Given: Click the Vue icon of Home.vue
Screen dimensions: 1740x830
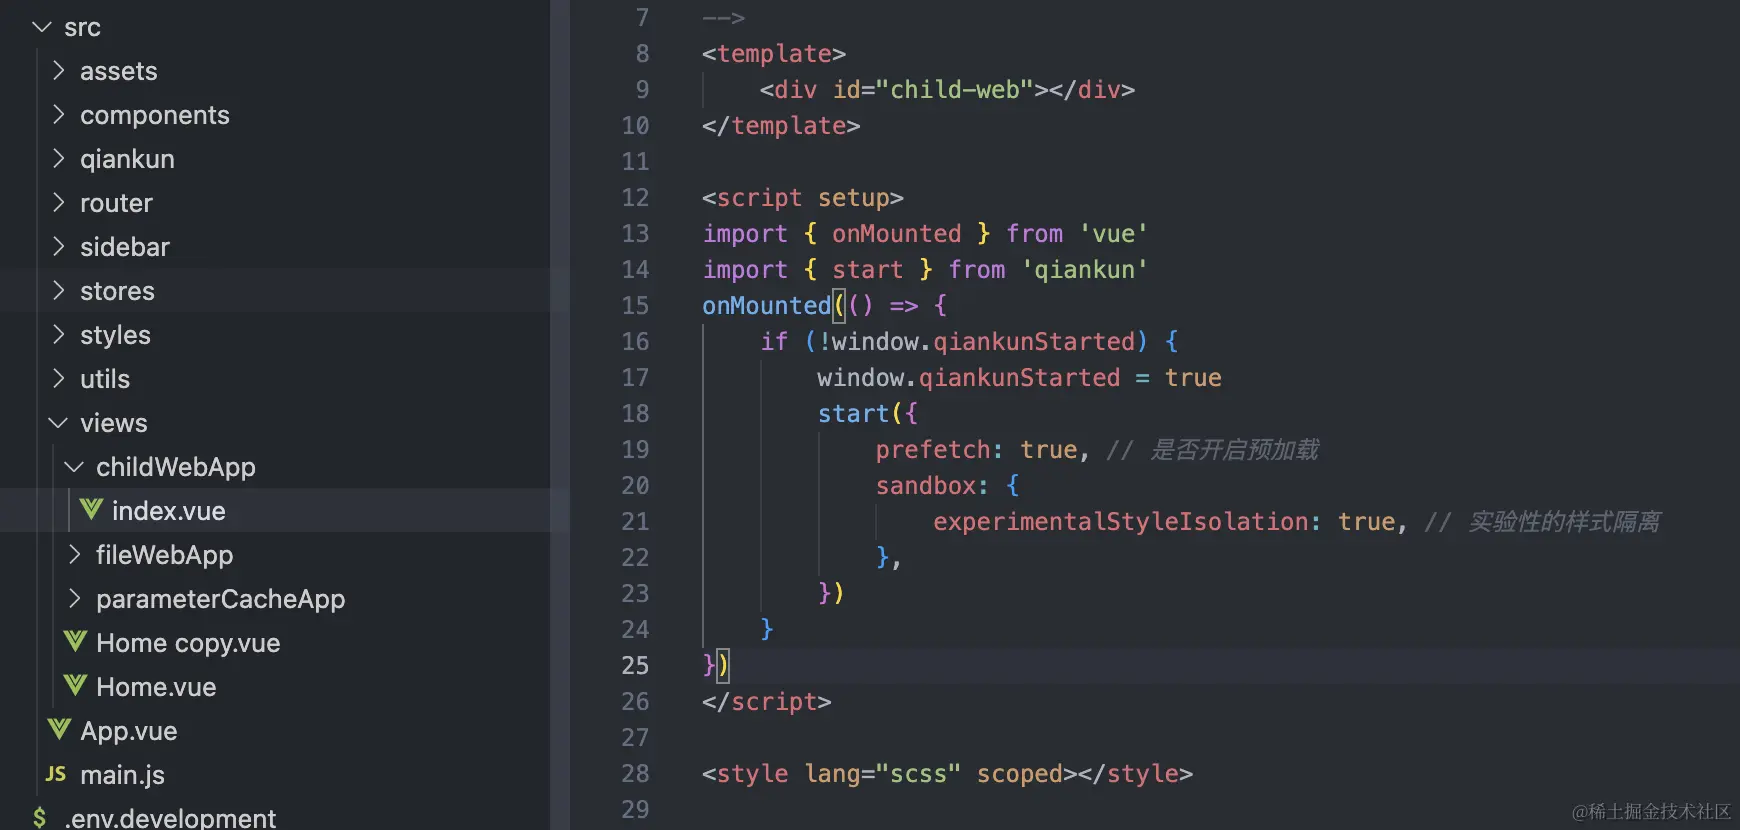Looking at the screenshot, I should (x=75, y=686).
